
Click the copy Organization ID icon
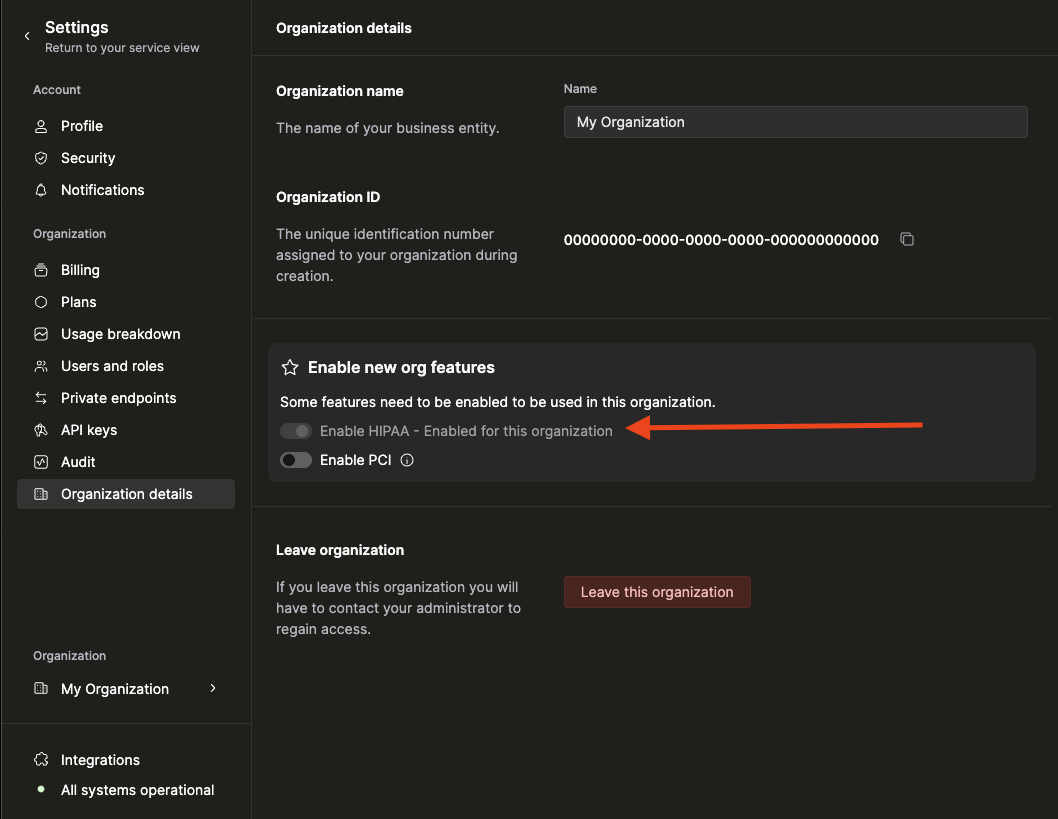pos(907,239)
